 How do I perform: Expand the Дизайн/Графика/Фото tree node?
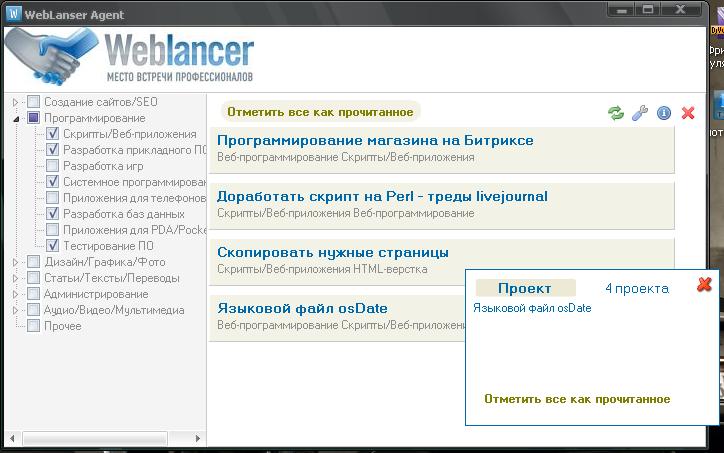point(15,262)
